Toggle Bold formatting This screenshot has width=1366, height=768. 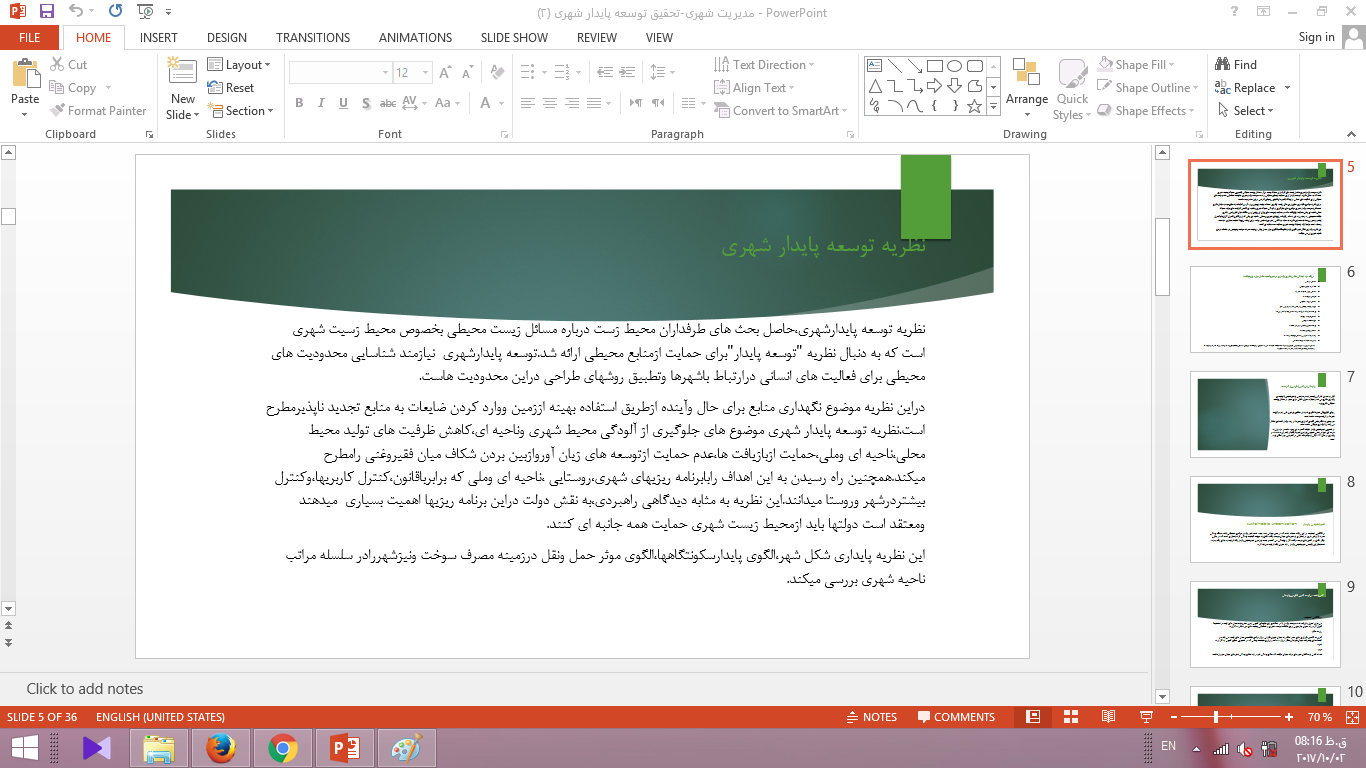(299, 103)
